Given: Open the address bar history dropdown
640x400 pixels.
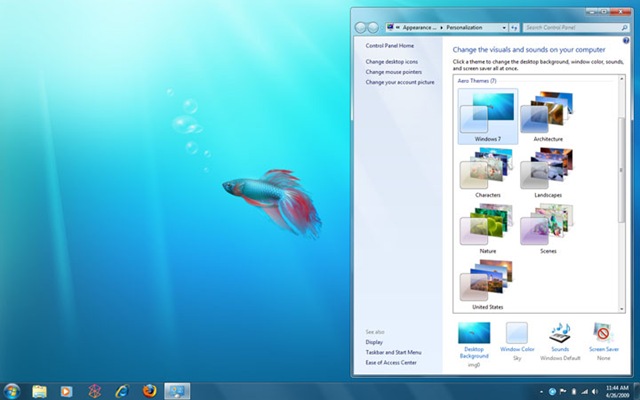Looking at the screenshot, I should [x=504, y=28].
